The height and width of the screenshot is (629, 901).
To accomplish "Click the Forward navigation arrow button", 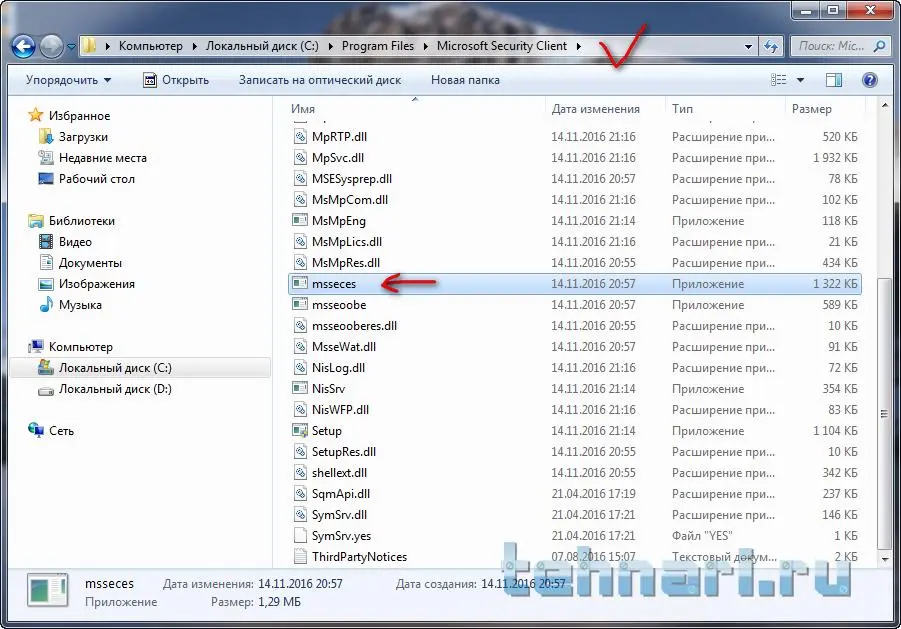I will tap(51, 46).
